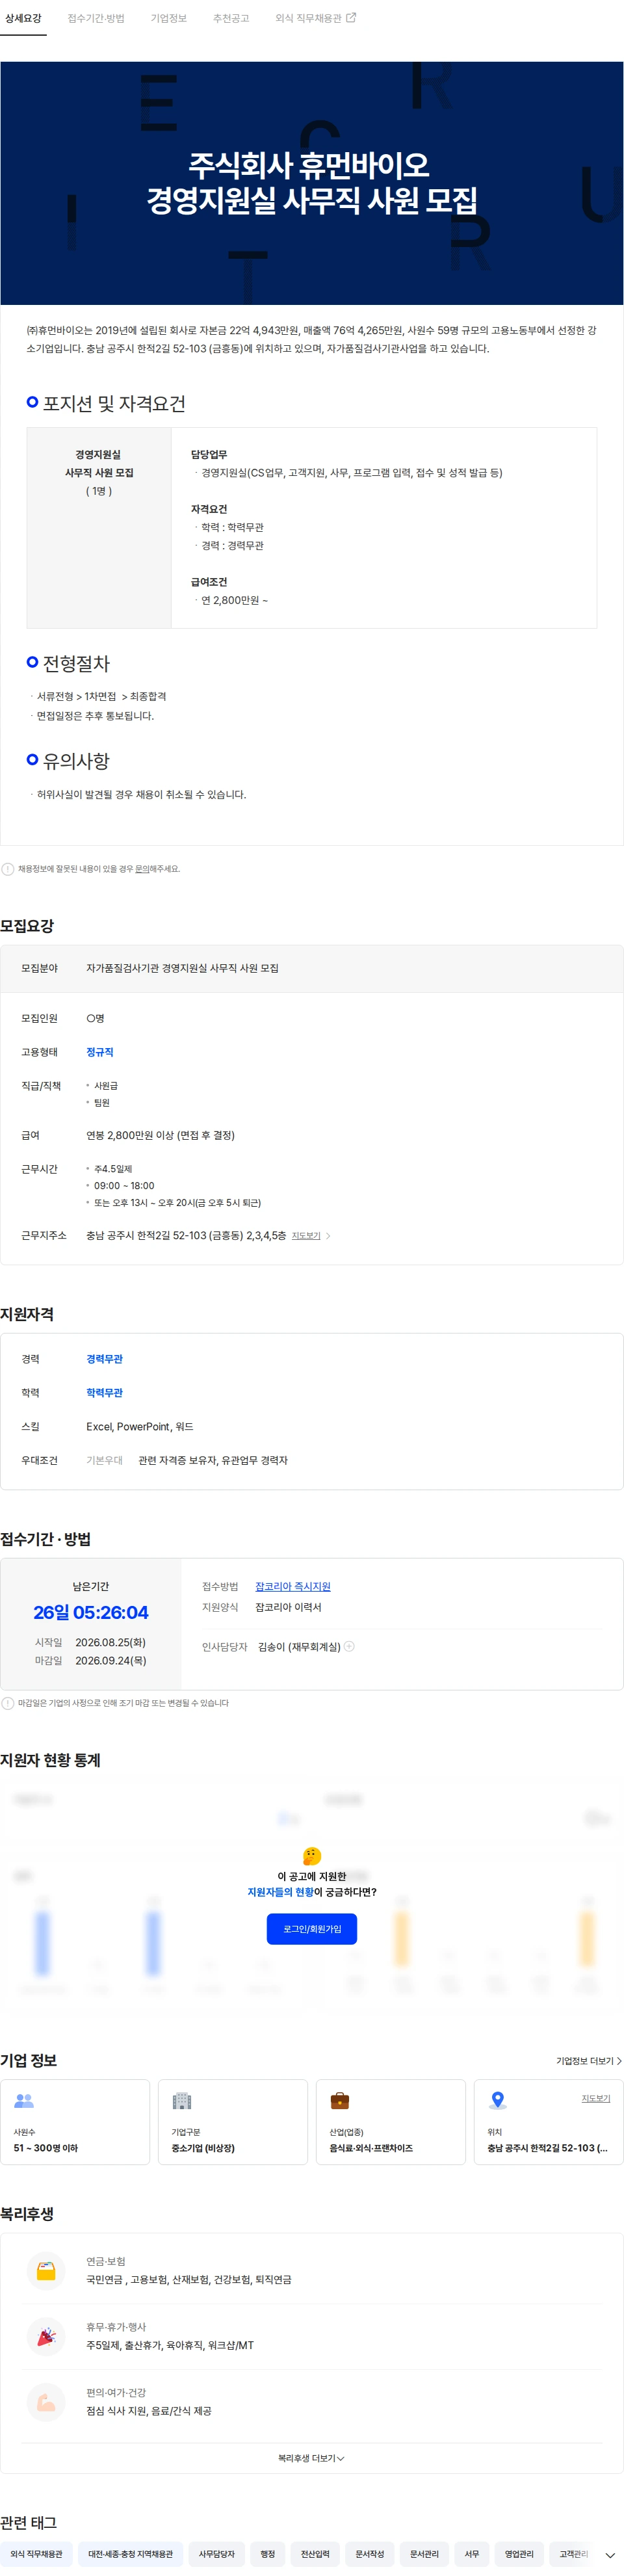
Task: Click the 중소기업 (비상장) company type text
Action: [203, 2148]
